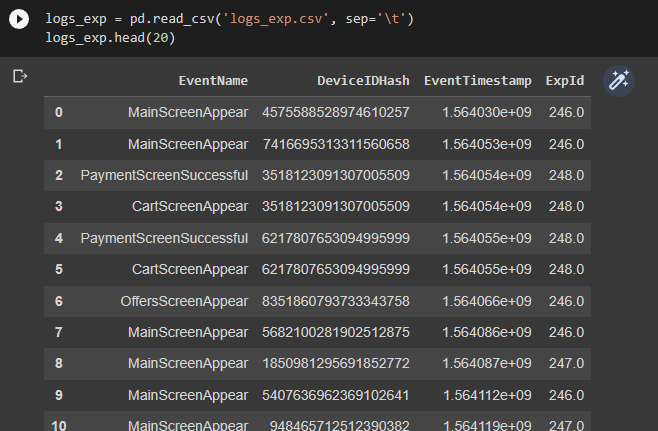Image resolution: width=658 pixels, height=431 pixels.
Task: Click ExpId 247.0 in row 8
Action: coord(567,363)
